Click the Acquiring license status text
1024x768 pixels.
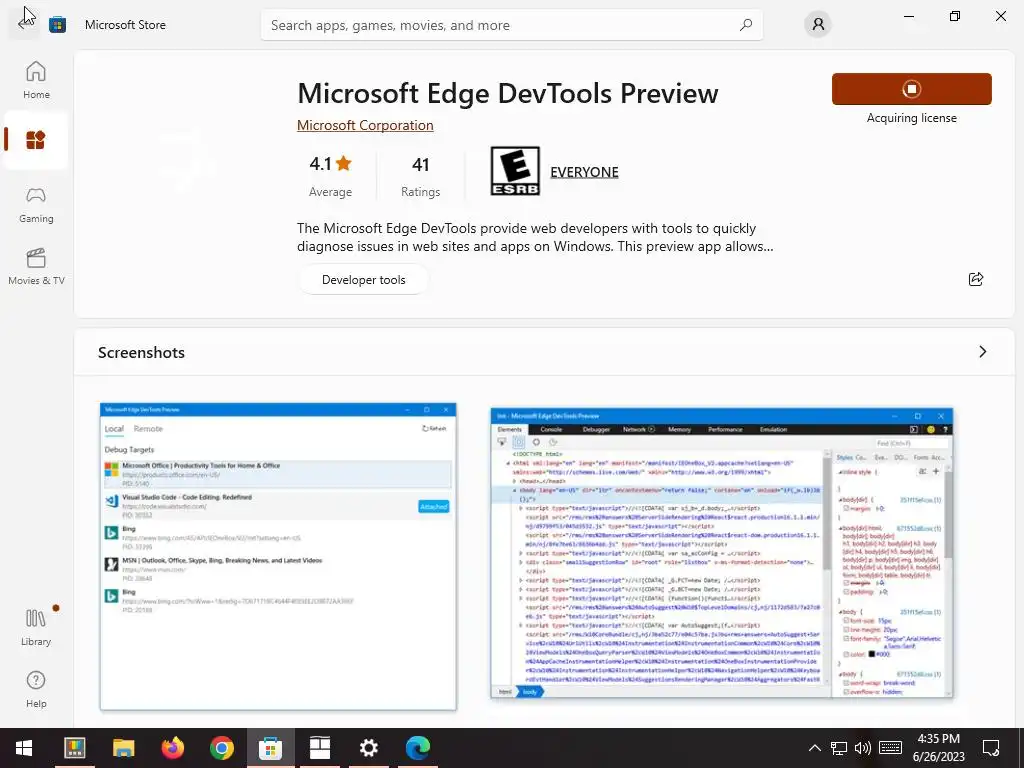tap(912, 118)
